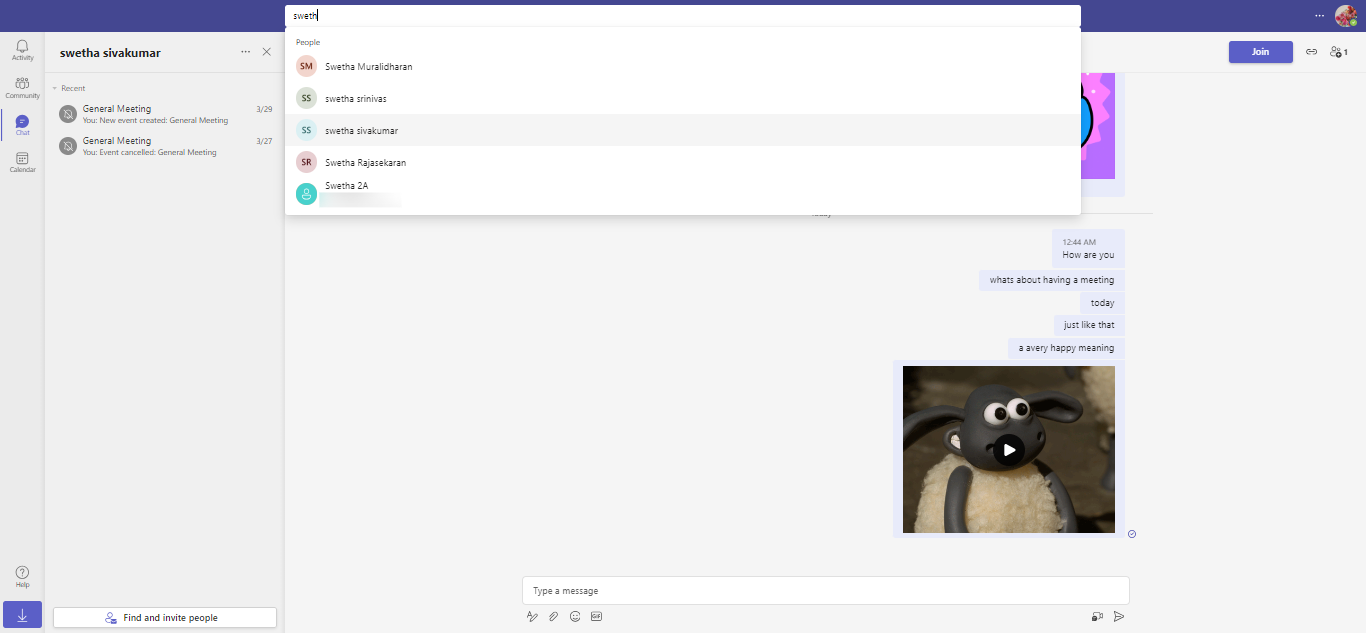The image size is (1366, 633).
Task: Close the swetha sivakumar search panel
Action: (266, 52)
